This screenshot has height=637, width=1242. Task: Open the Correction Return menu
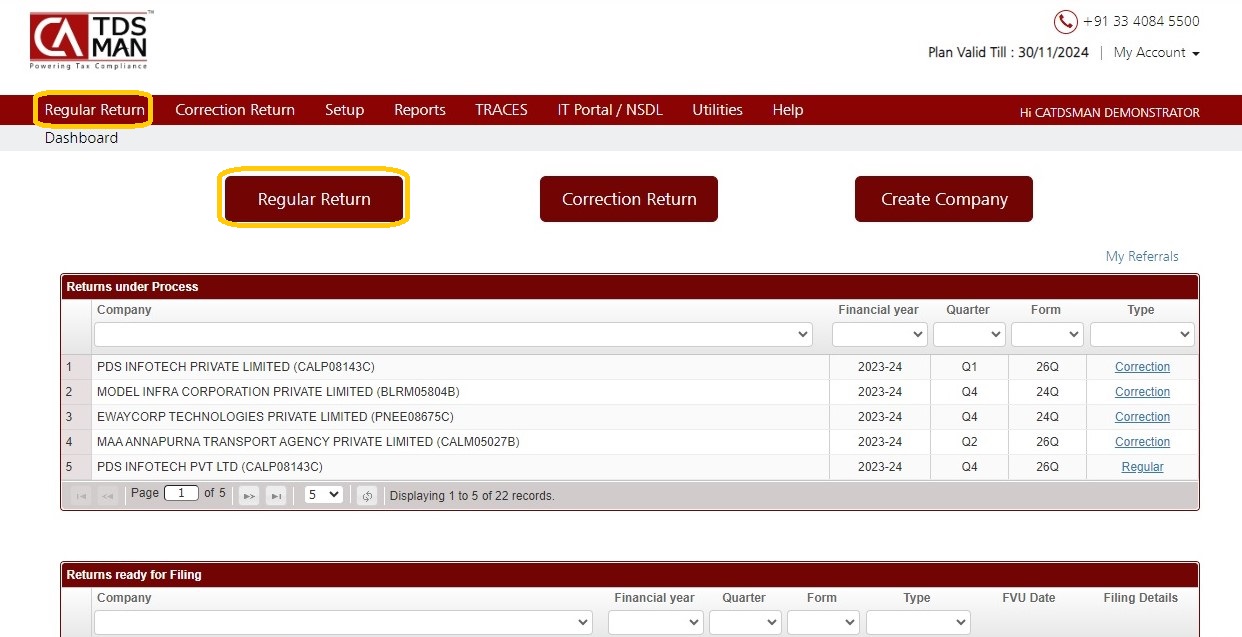235,110
